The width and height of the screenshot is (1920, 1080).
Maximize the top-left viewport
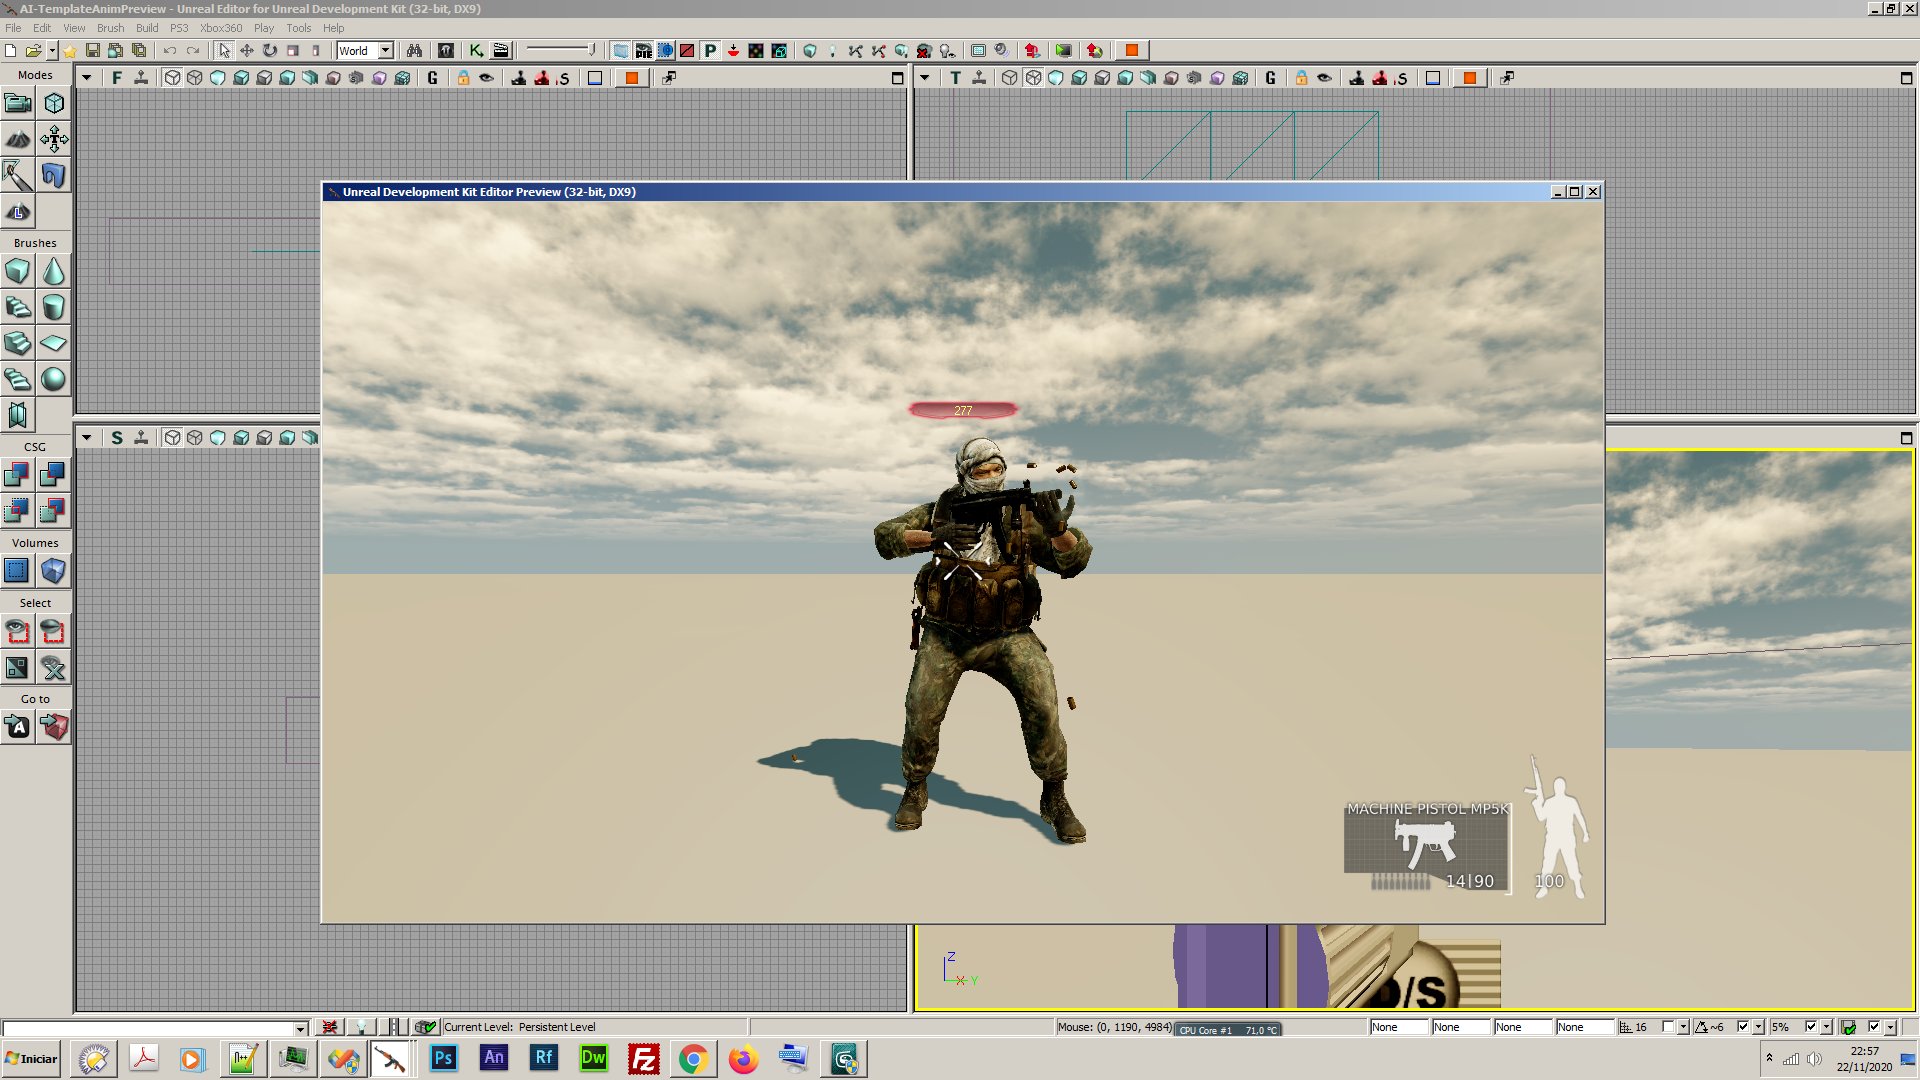click(x=897, y=78)
